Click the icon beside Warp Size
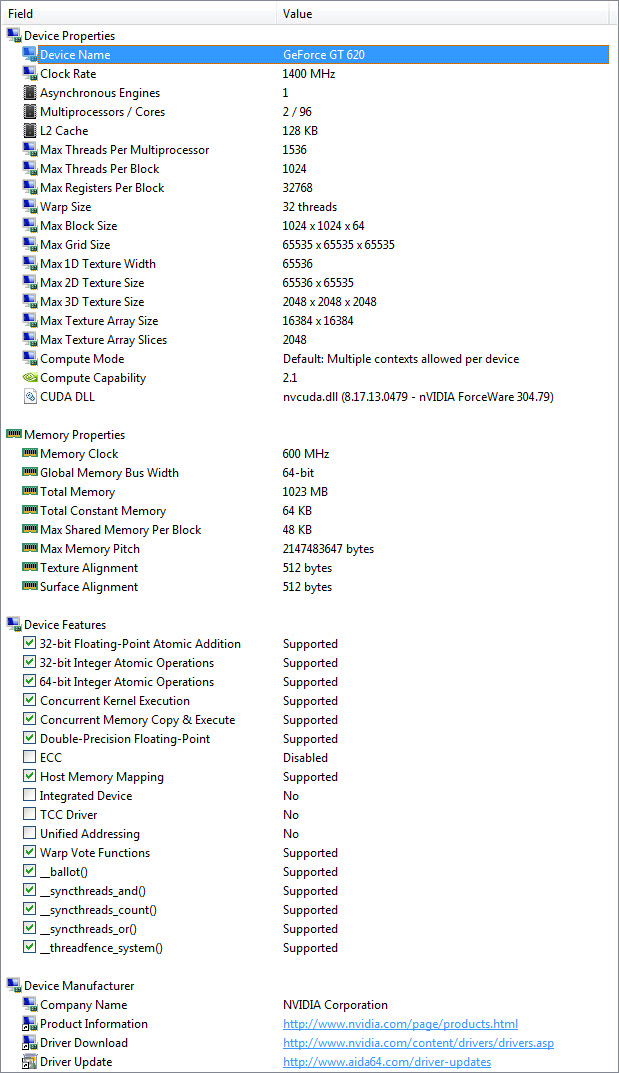The height and width of the screenshot is (1073, 619). (30, 207)
